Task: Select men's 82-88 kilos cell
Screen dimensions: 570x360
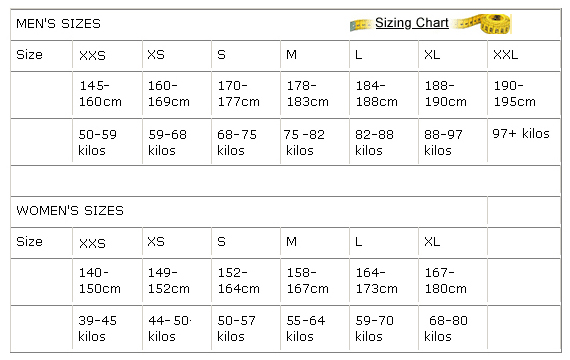Action: coord(374,143)
